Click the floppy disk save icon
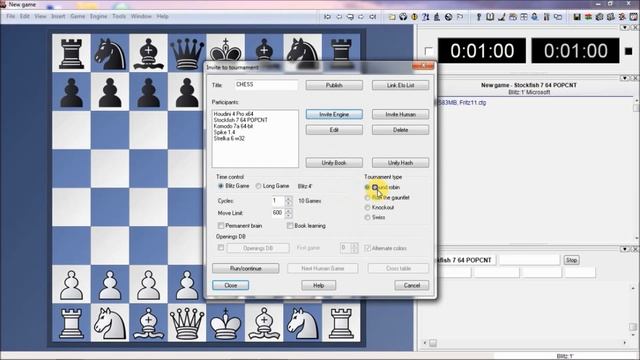The image size is (640, 360). 577,17
